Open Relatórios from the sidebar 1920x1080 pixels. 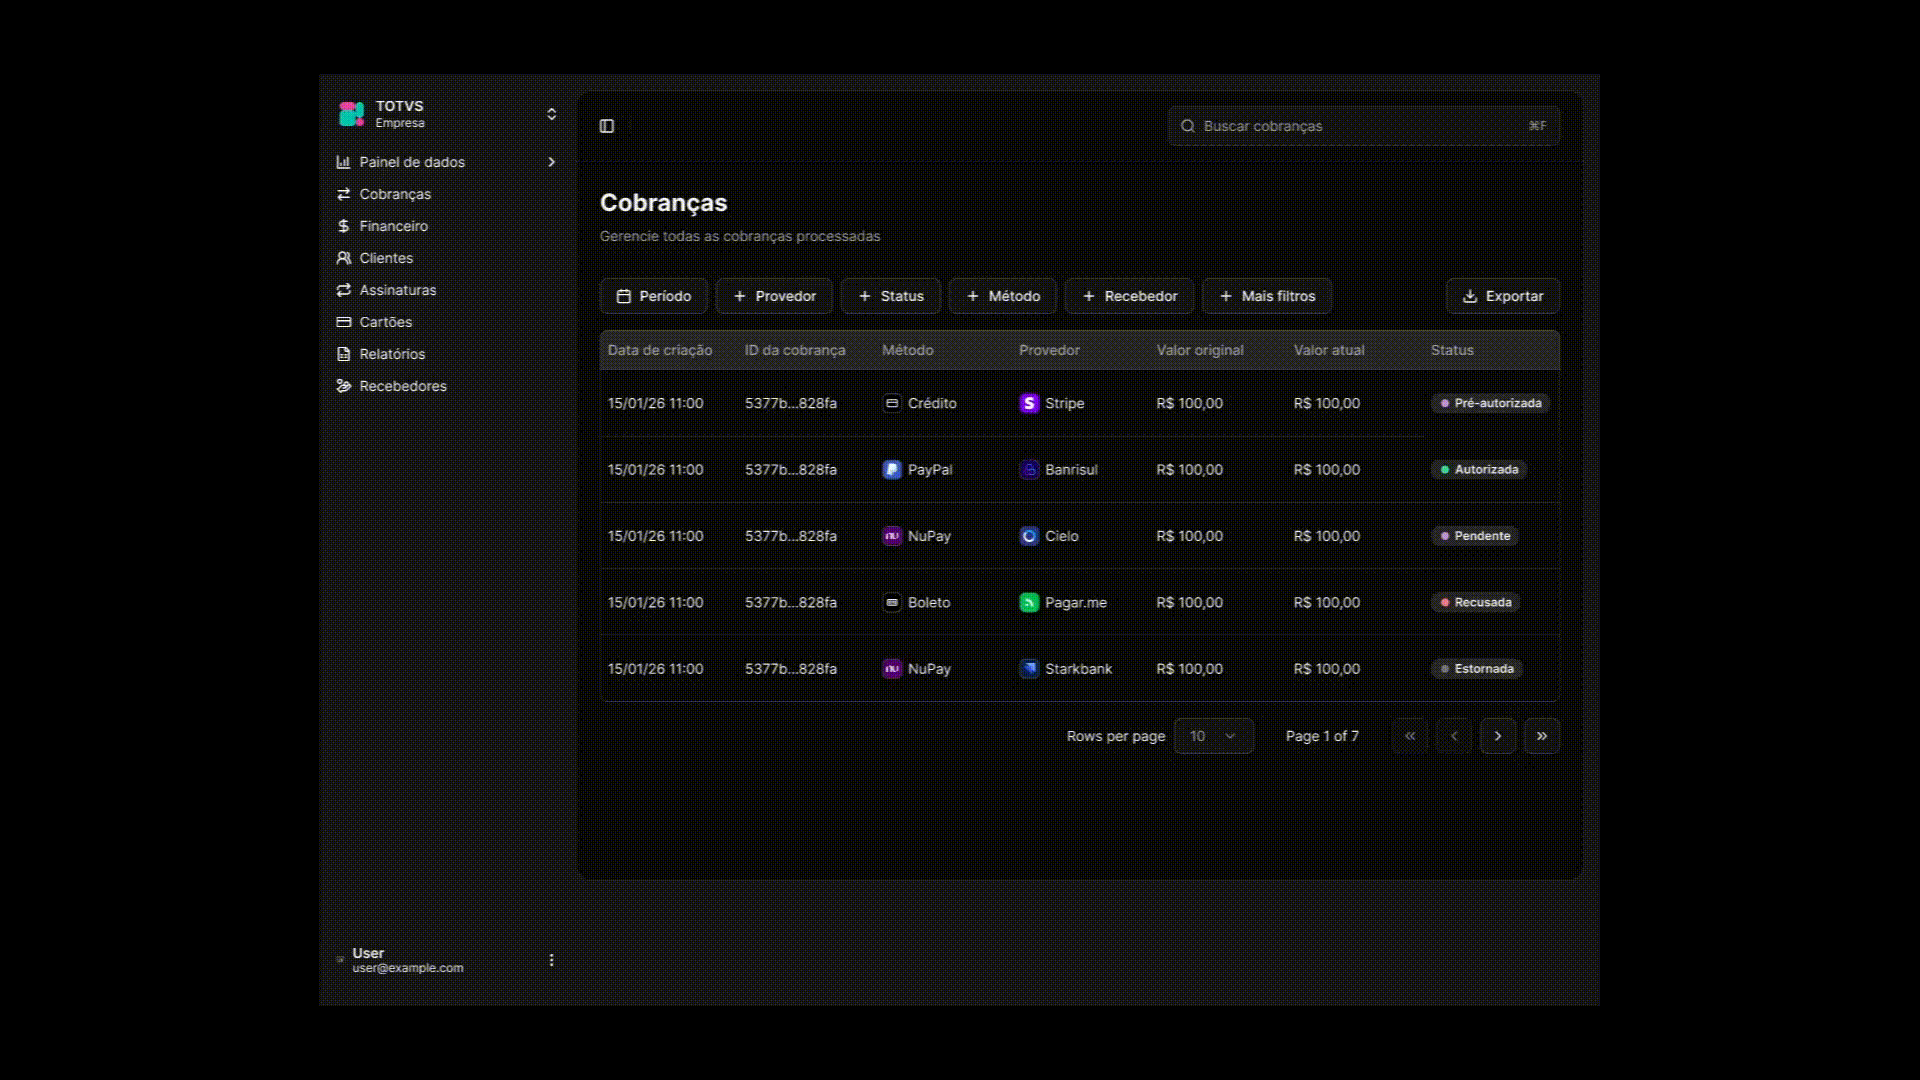(x=392, y=354)
